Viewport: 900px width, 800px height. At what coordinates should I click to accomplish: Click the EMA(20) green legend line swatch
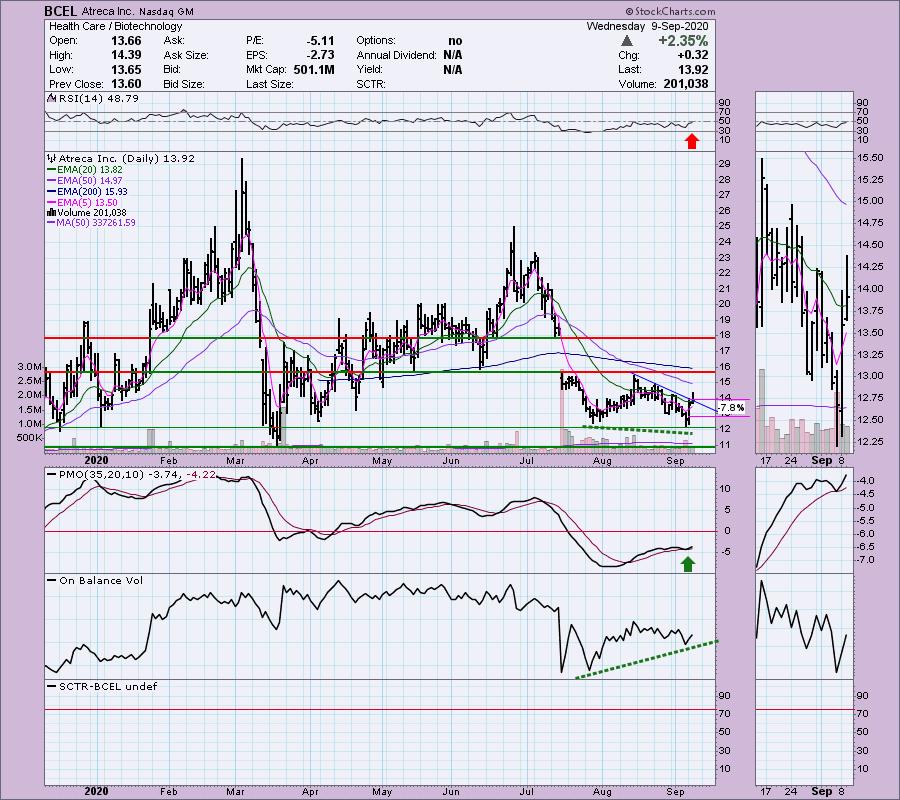click(52, 170)
